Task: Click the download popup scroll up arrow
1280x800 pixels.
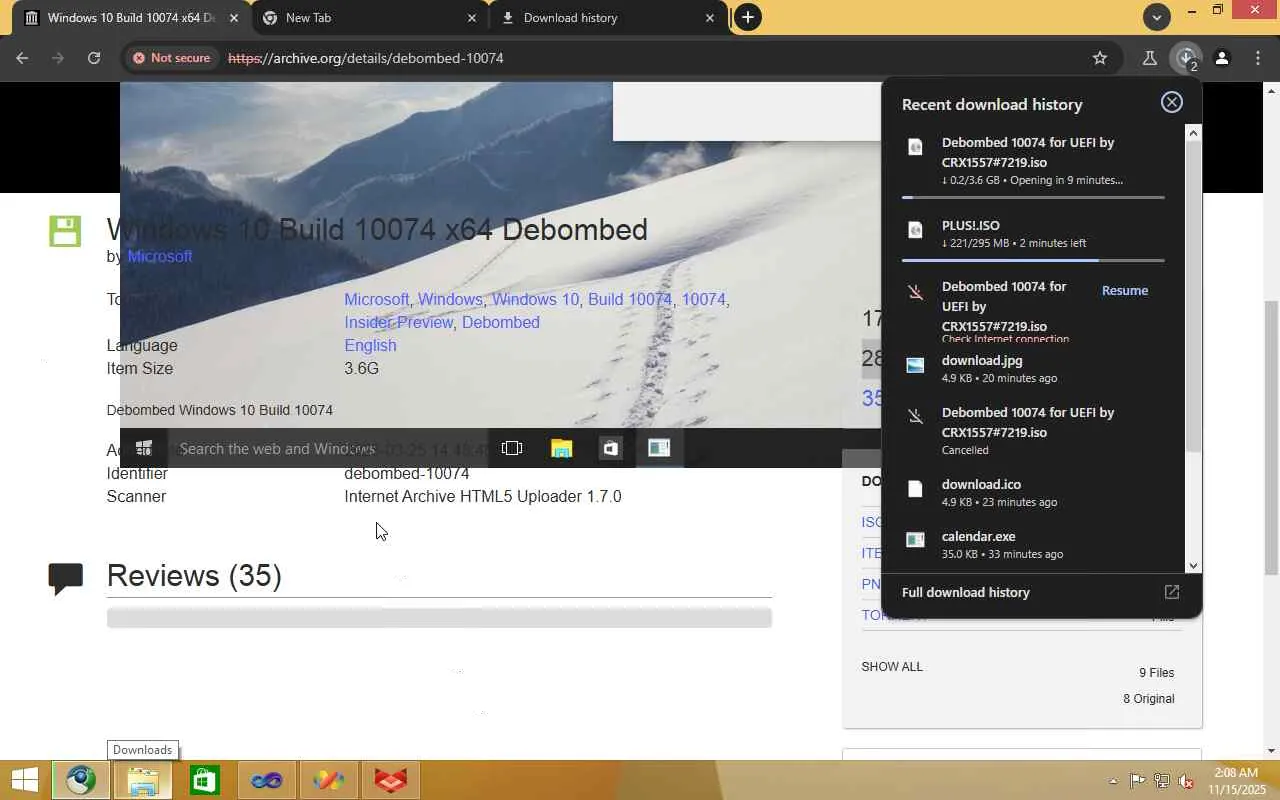Action: point(1192,132)
